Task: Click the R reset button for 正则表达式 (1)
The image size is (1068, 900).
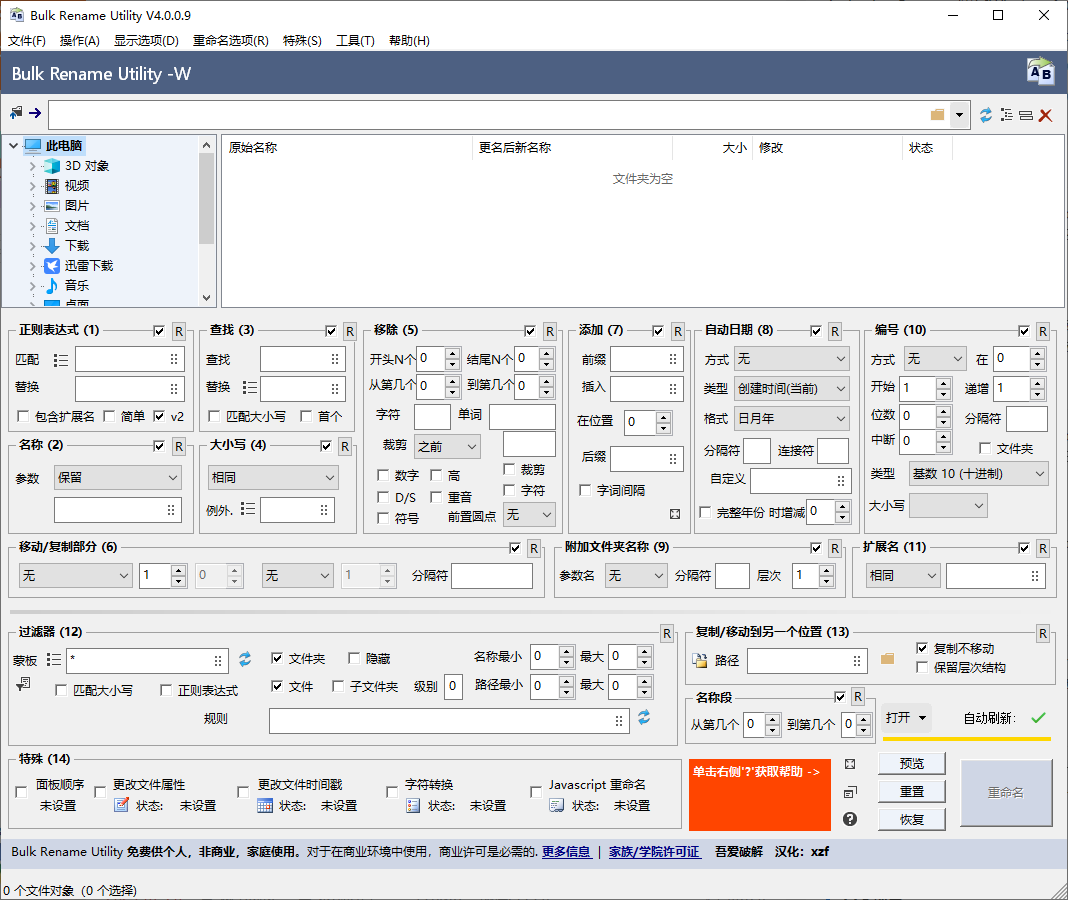Action: pos(179,331)
